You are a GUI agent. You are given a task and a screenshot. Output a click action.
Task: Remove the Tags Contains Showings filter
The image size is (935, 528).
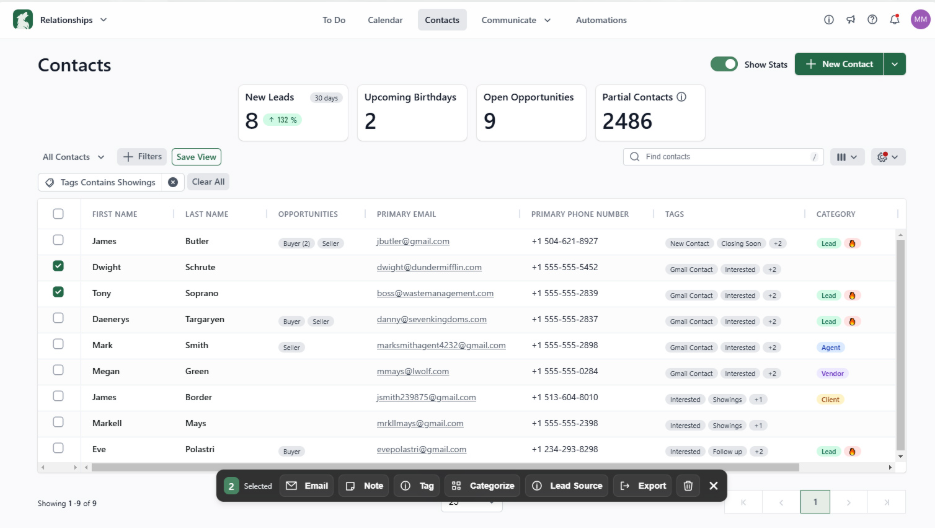173,182
